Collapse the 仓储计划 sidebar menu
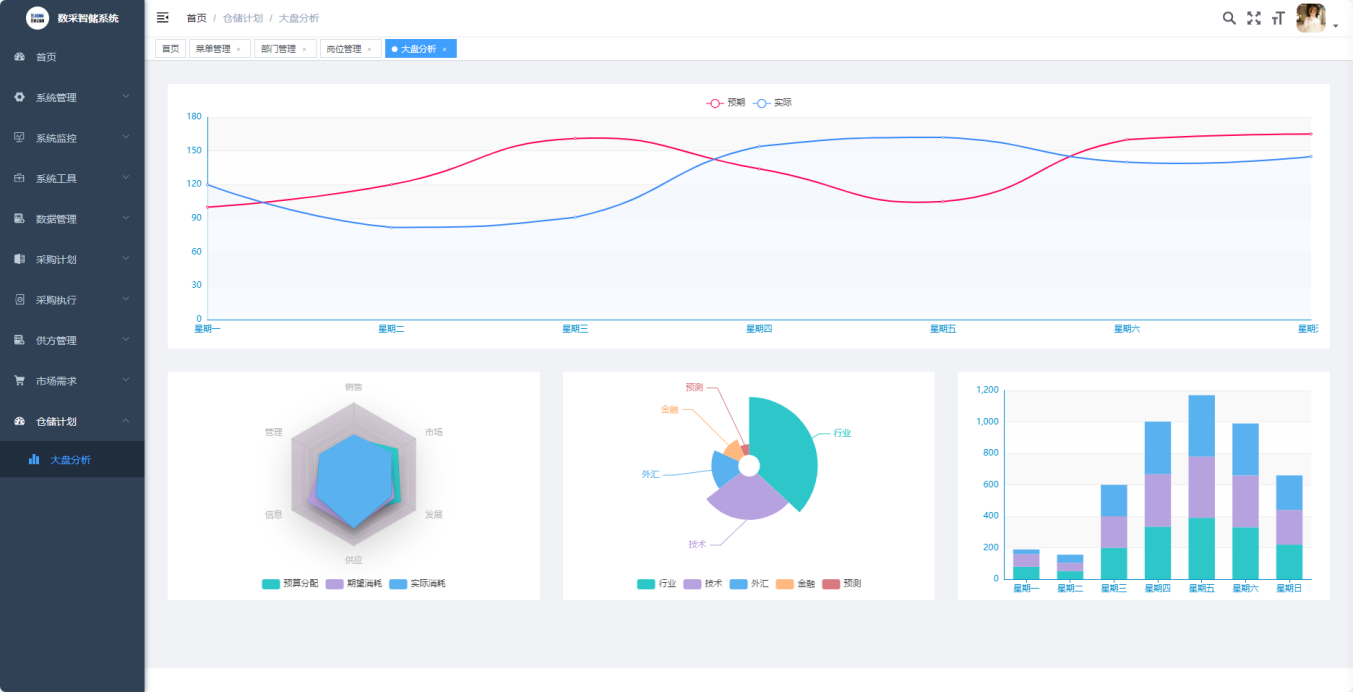Viewport: 1353px width, 692px height. (x=72, y=421)
